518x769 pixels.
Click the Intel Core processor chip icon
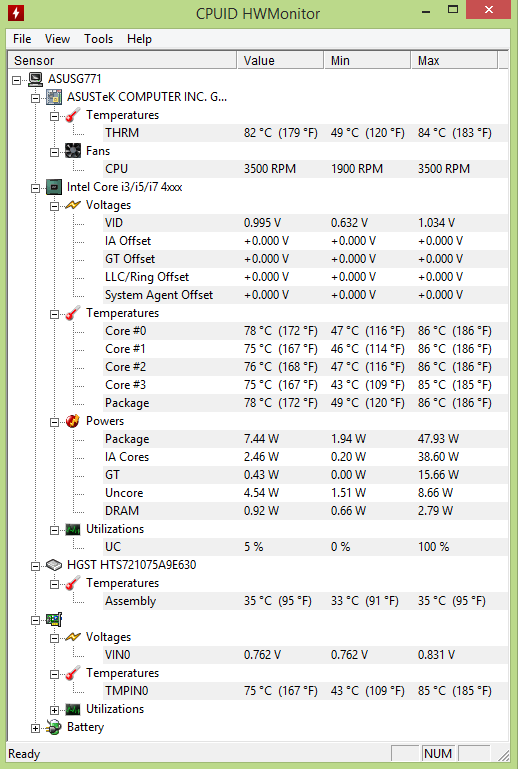[54, 187]
